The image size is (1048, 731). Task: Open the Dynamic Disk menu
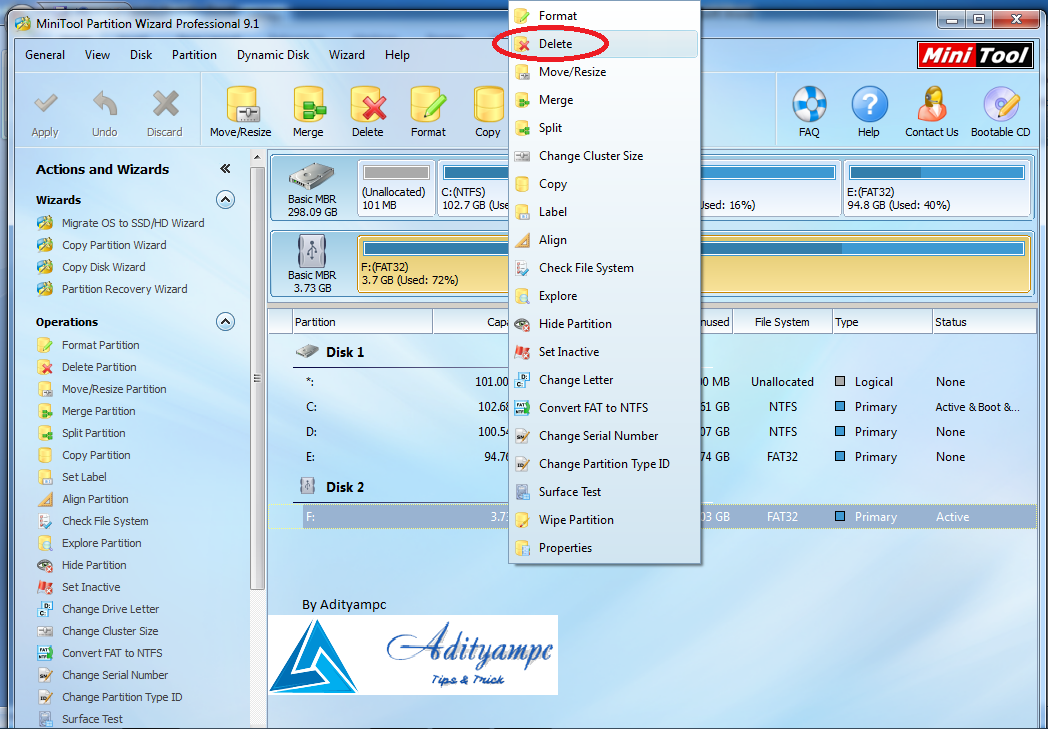click(x=273, y=55)
